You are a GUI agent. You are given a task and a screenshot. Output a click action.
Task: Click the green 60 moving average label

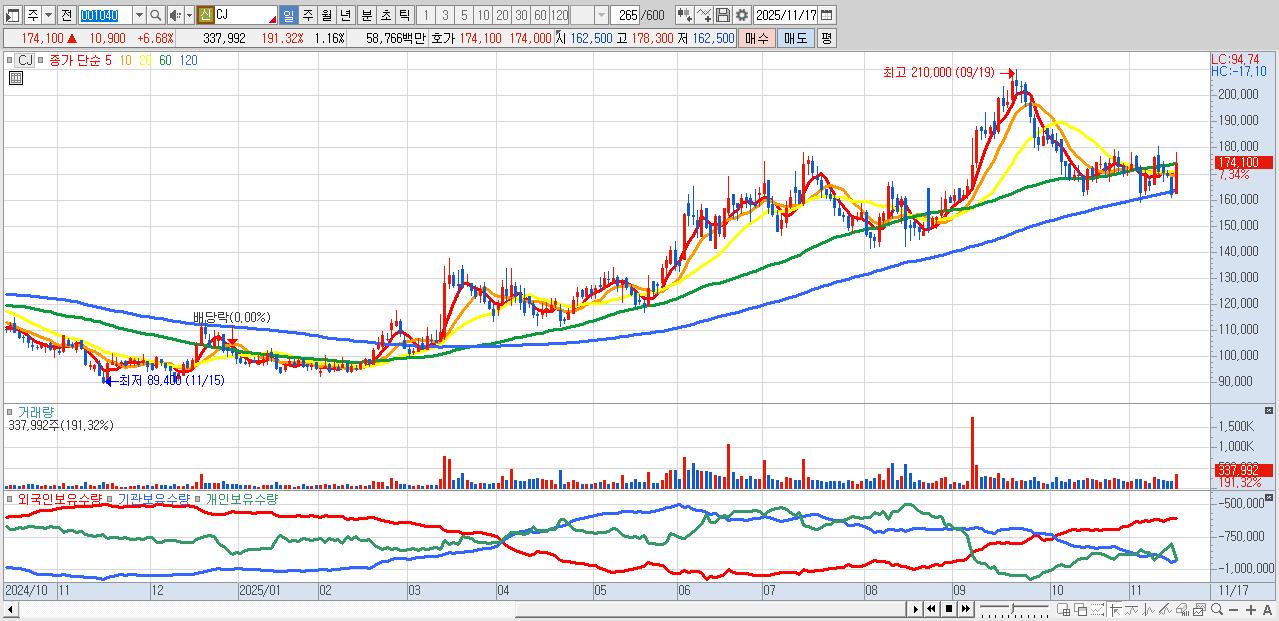pyautogui.click(x=165, y=60)
